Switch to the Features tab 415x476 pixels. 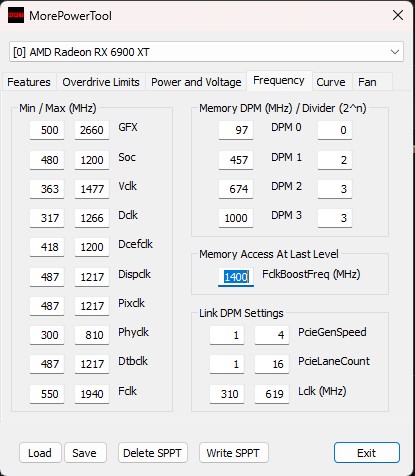[29, 82]
